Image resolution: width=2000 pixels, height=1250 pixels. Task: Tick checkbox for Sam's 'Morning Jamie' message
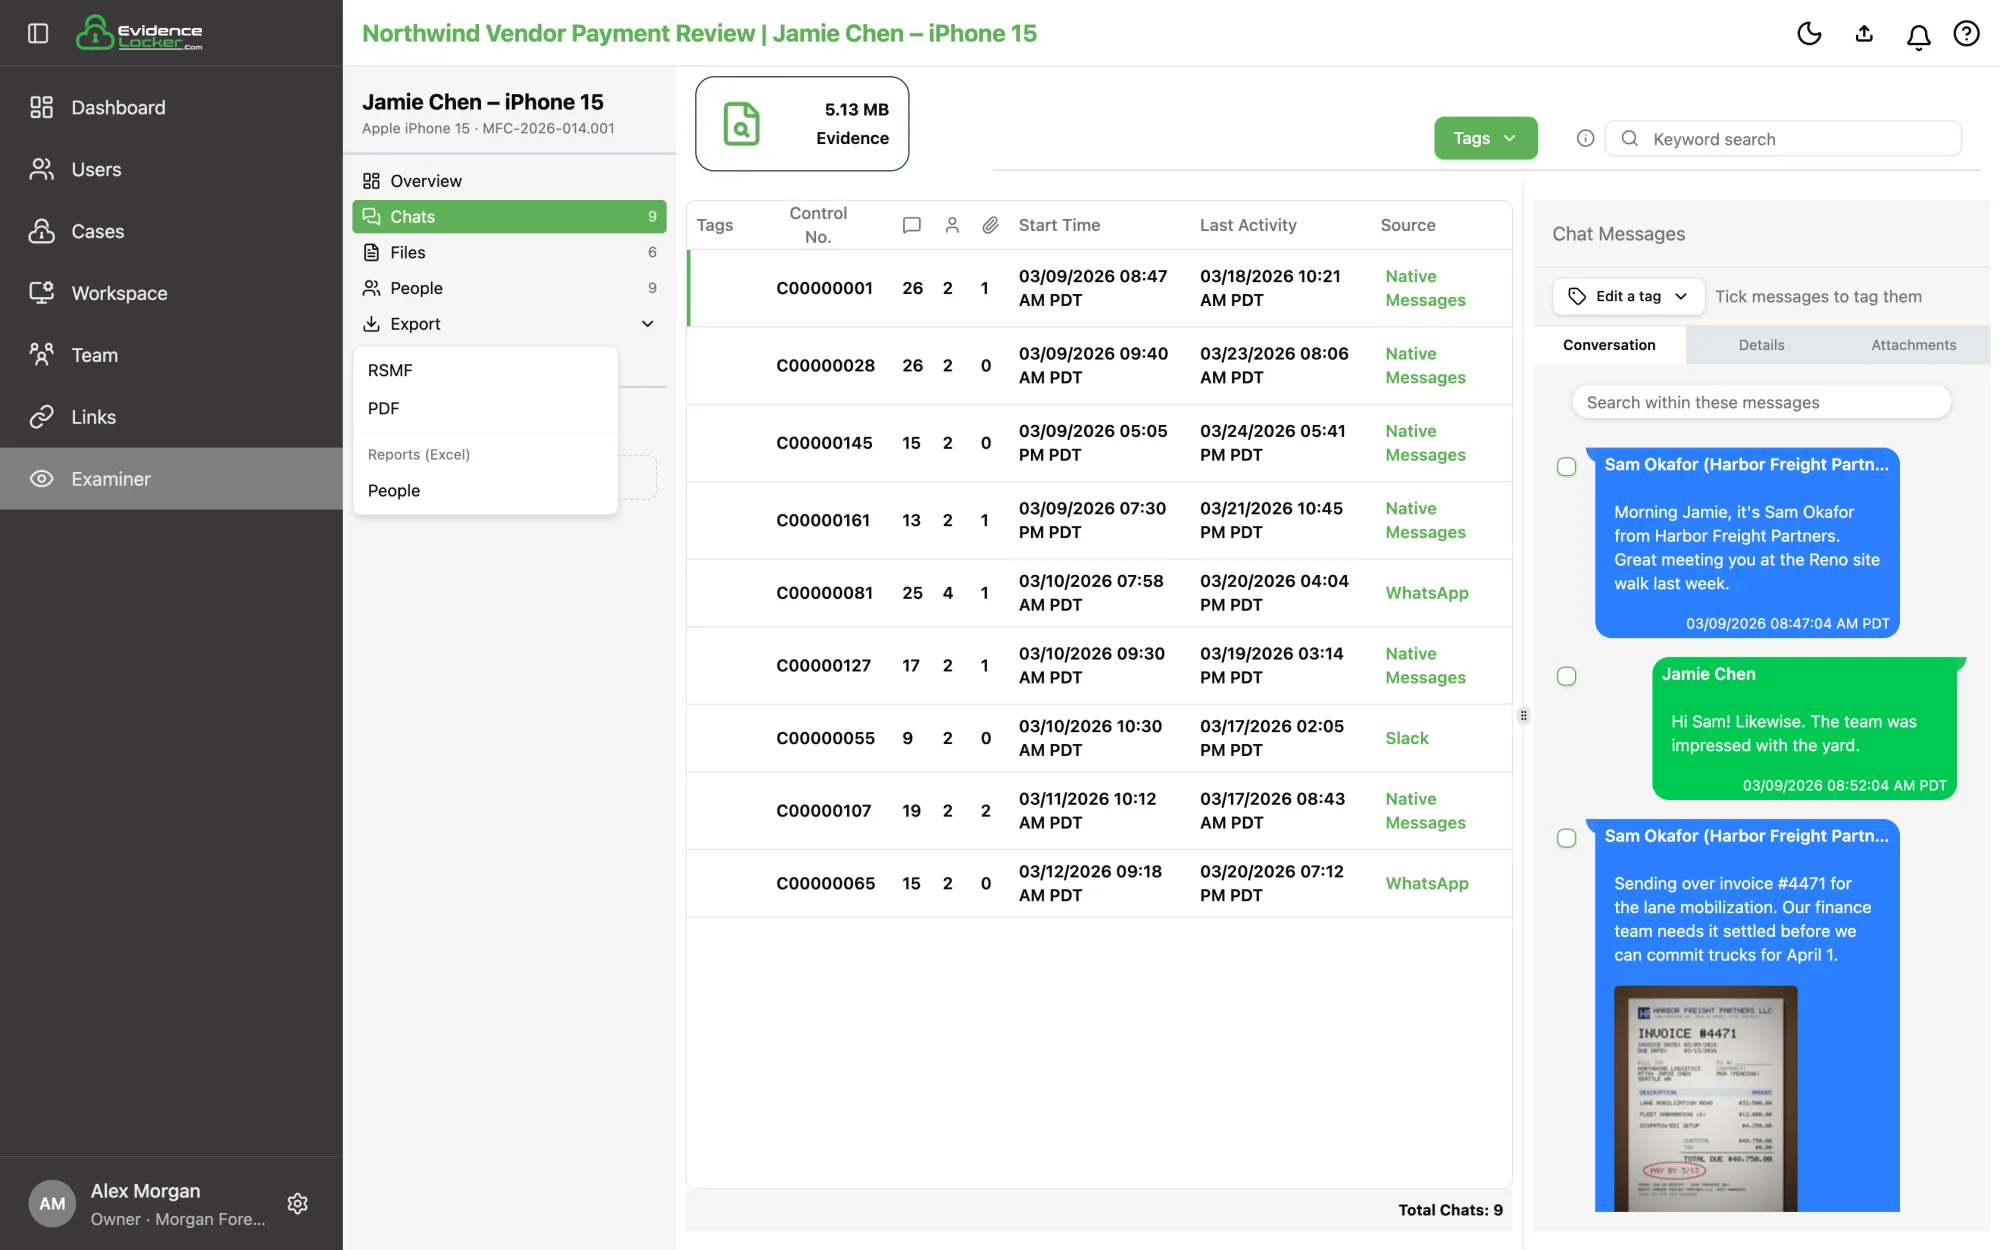click(x=1567, y=467)
